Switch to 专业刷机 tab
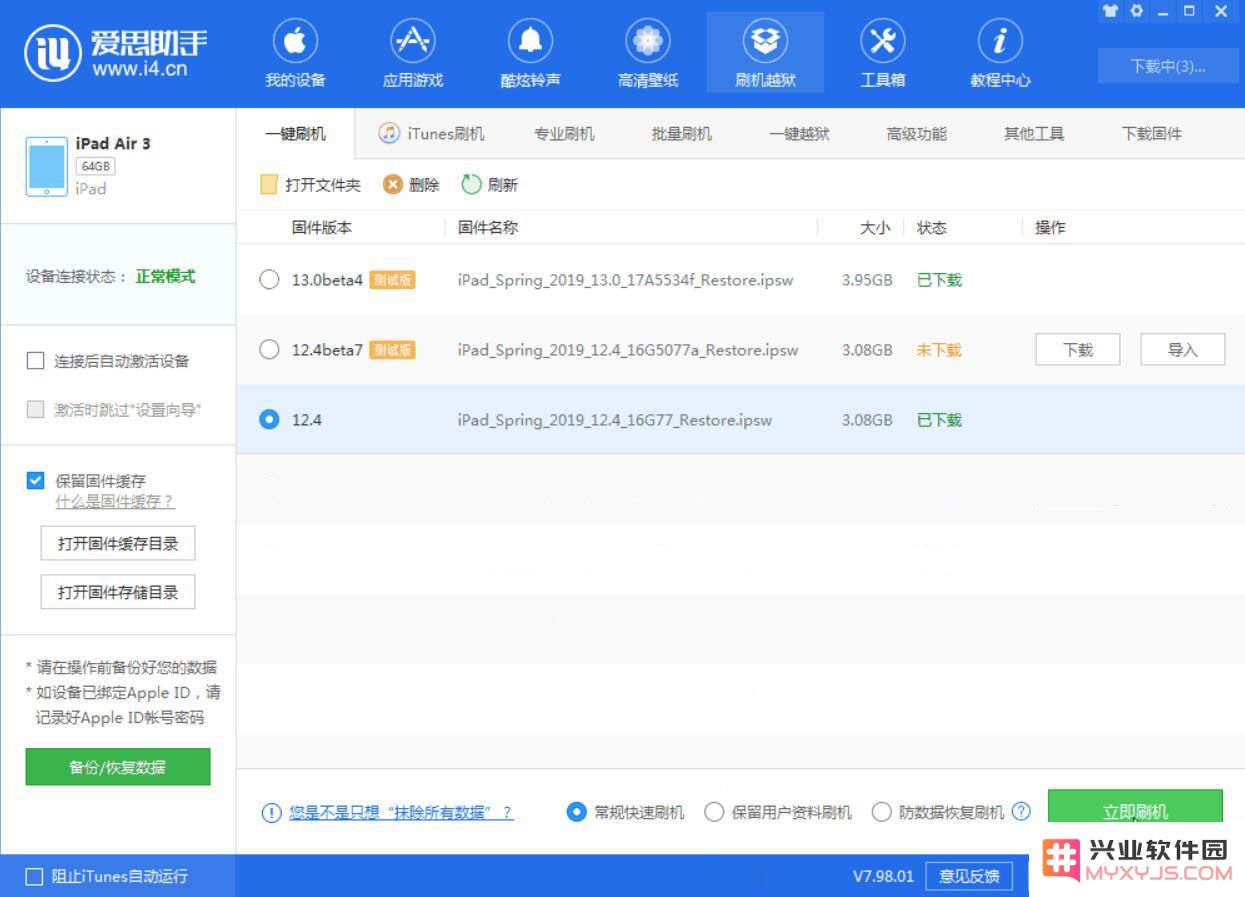Image resolution: width=1245 pixels, height=897 pixels. 564,134
